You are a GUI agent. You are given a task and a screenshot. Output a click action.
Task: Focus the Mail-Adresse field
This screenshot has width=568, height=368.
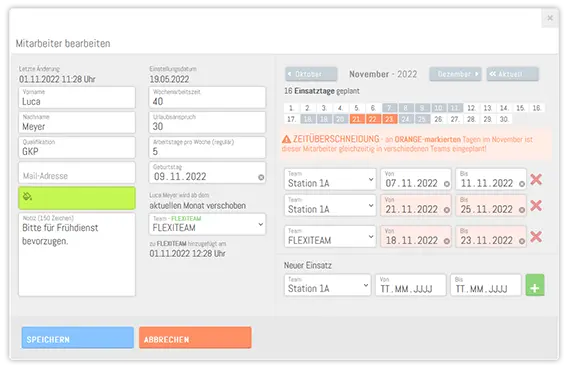(x=77, y=172)
